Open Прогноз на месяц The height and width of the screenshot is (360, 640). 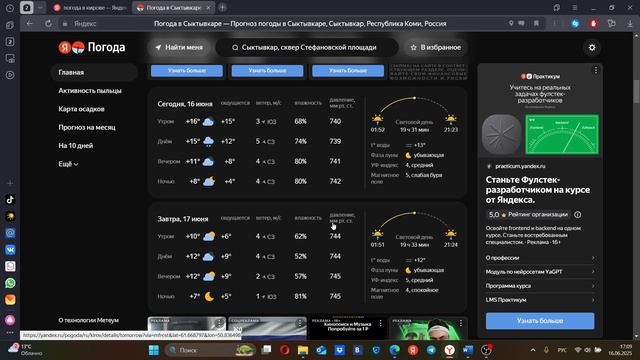87,127
